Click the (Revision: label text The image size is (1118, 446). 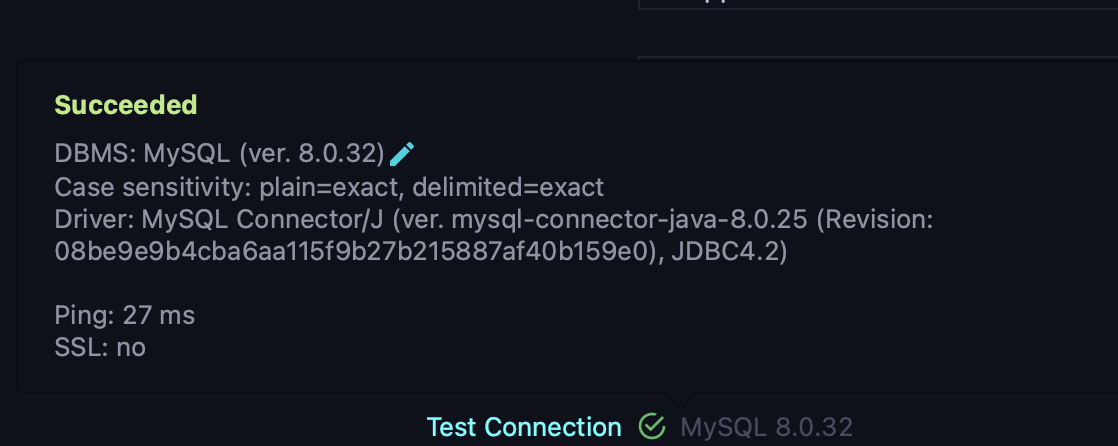click(x=875, y=220)
